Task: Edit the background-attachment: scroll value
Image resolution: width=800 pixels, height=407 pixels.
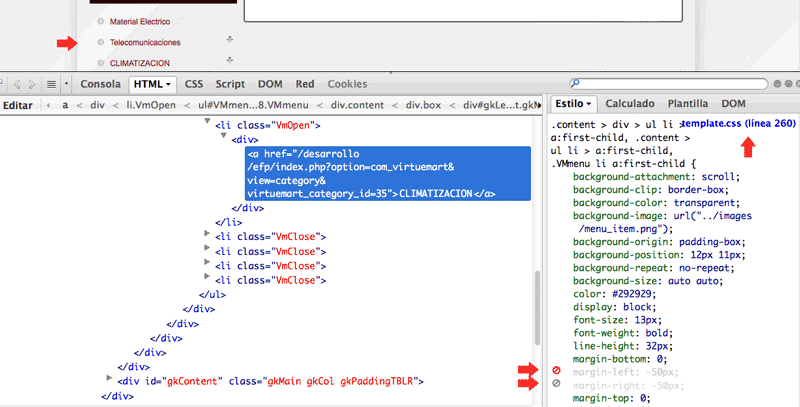Action: click(718, 177)
